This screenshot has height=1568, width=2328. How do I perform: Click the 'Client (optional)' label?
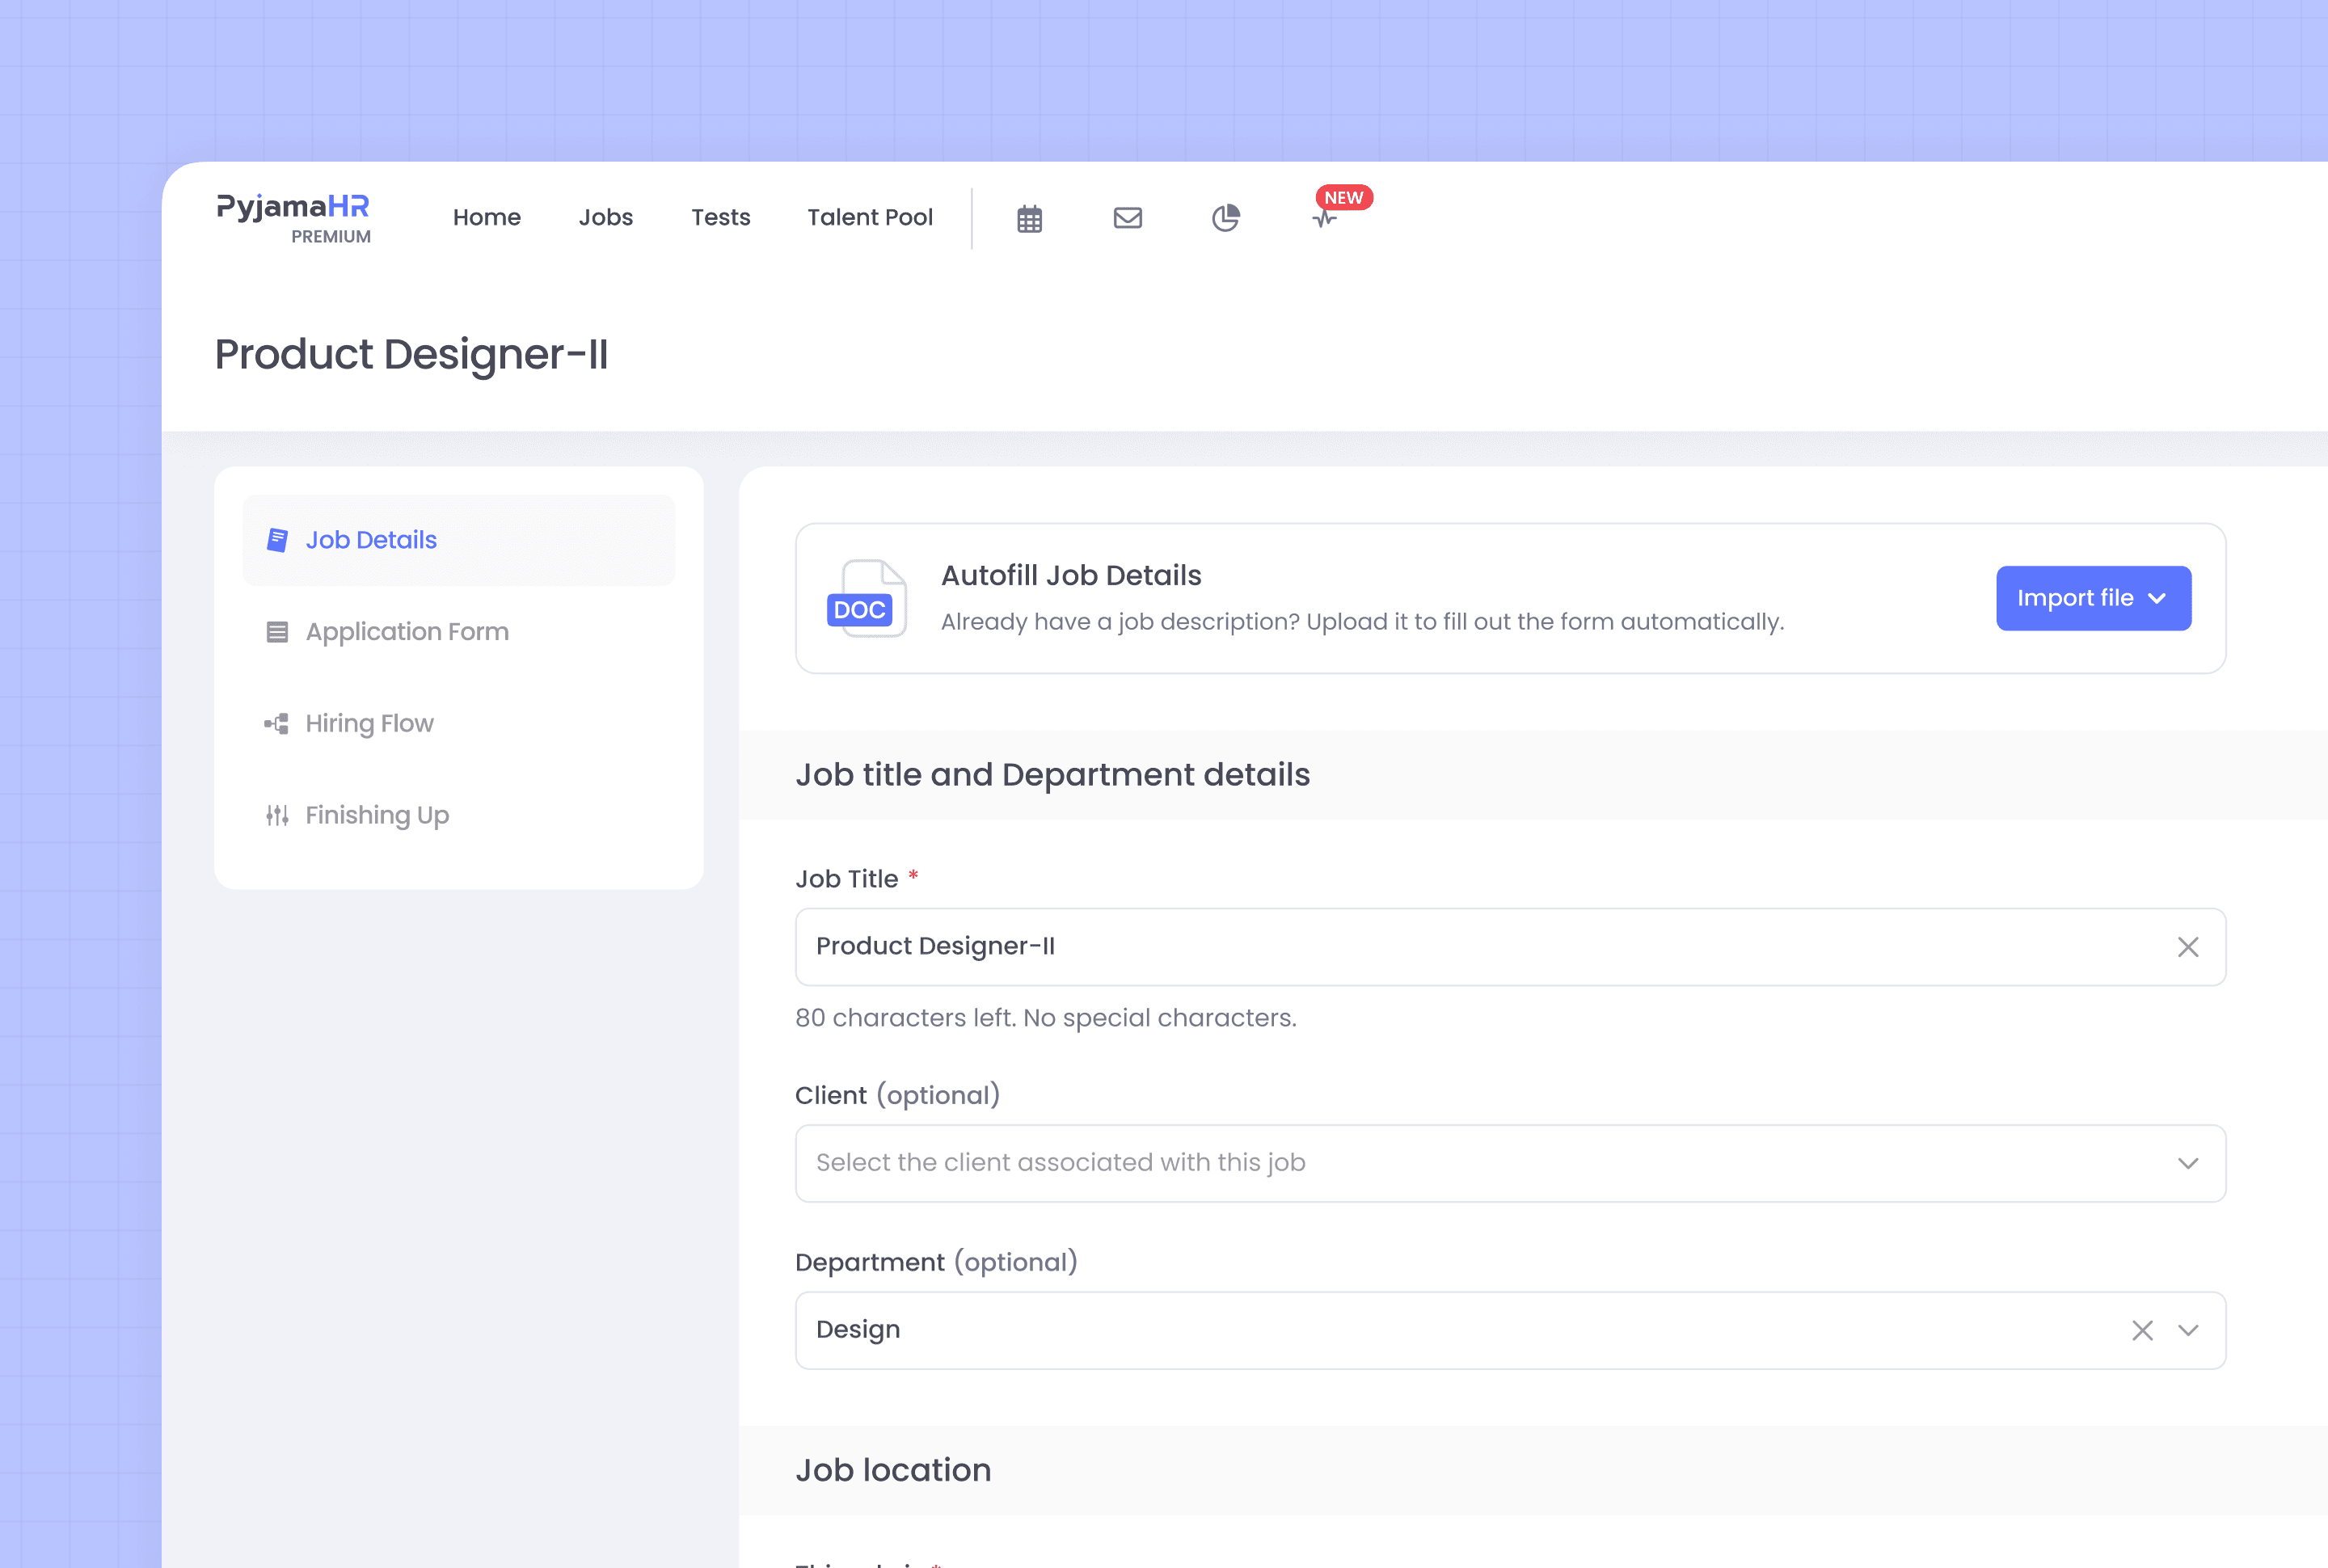pyautogui.click(x=897, y=1095)
